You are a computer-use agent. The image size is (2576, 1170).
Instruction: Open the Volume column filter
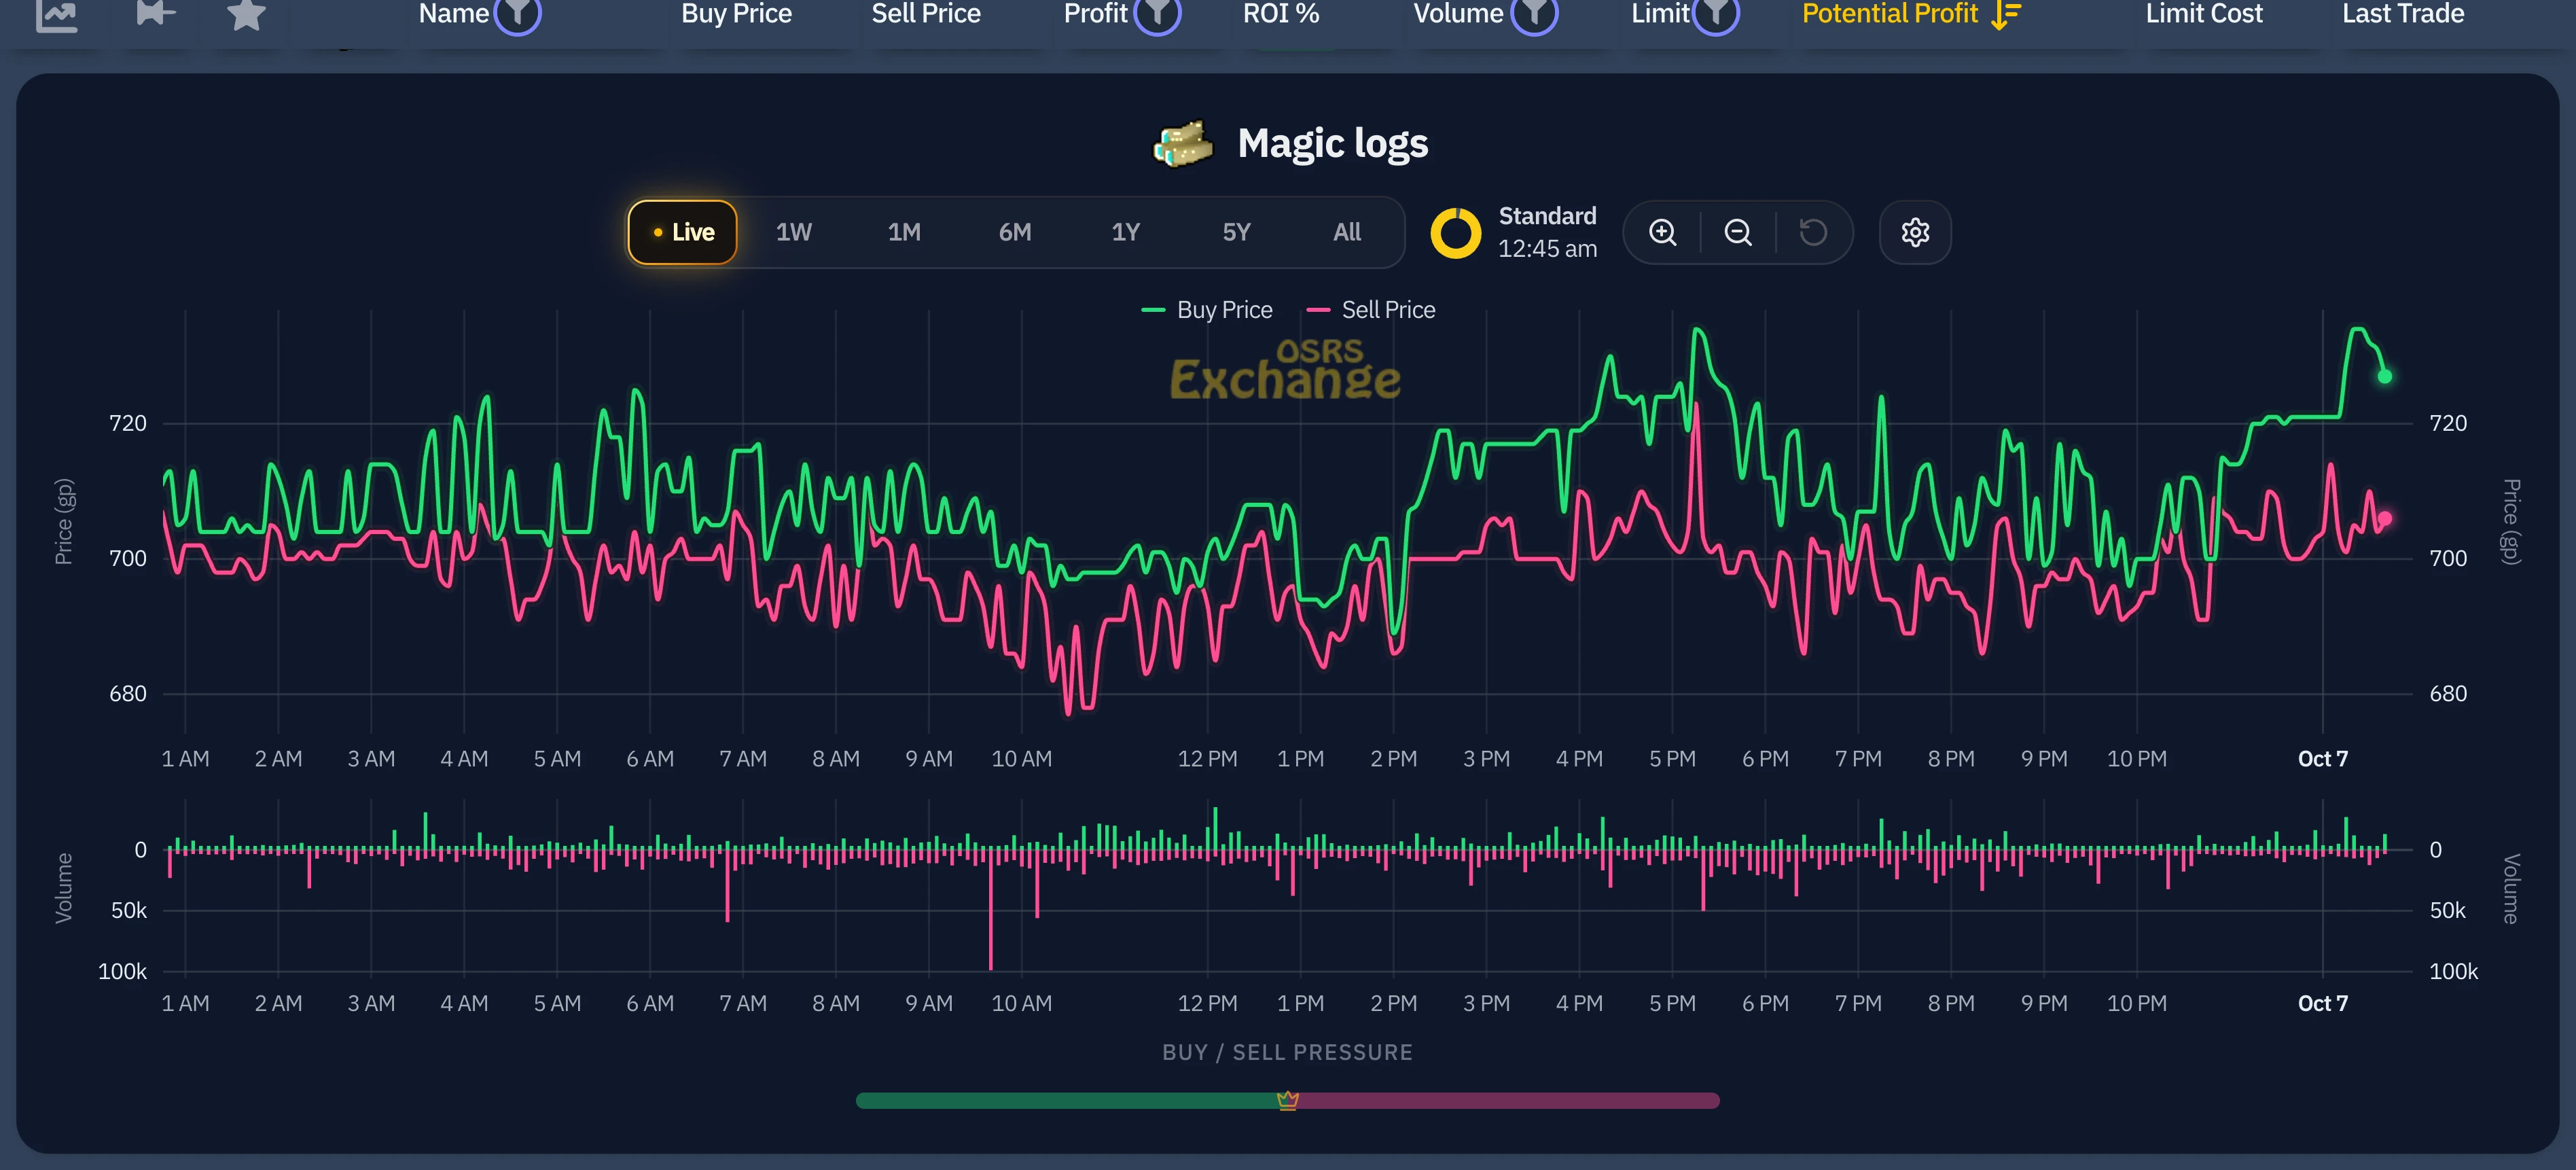1534,13
